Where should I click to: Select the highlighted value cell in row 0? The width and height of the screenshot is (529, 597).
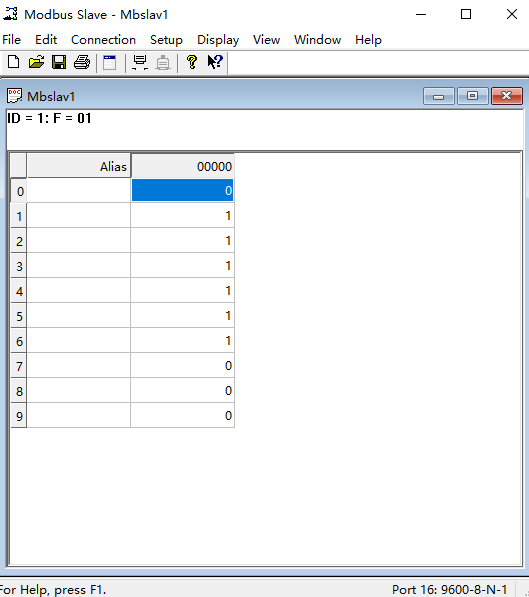pyautogui.click(x=182, y=190)
